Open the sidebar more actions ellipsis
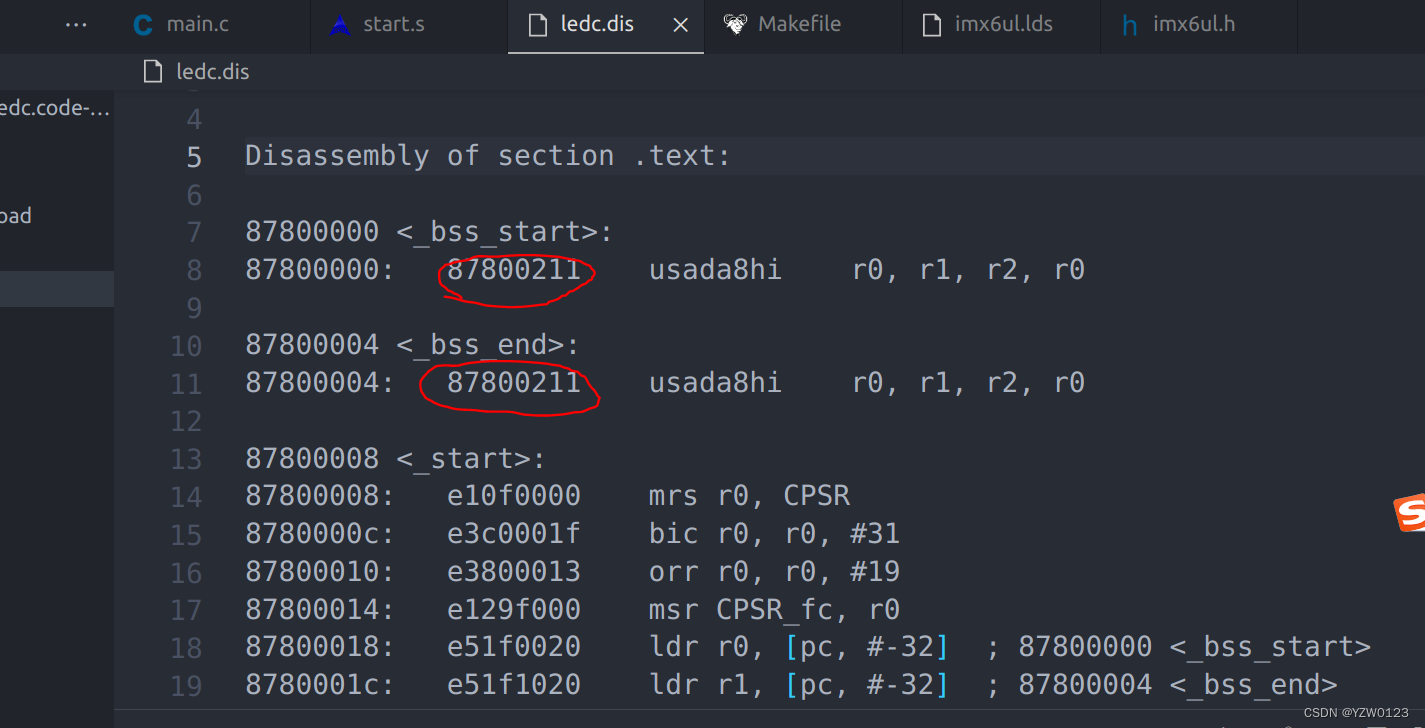Screen dimensions: 1425x728 (76, 25)
